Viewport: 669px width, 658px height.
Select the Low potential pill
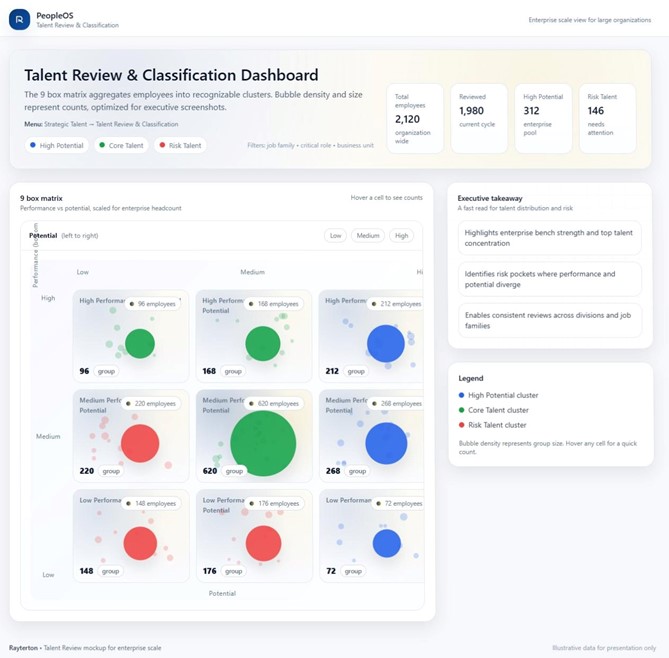336,236
